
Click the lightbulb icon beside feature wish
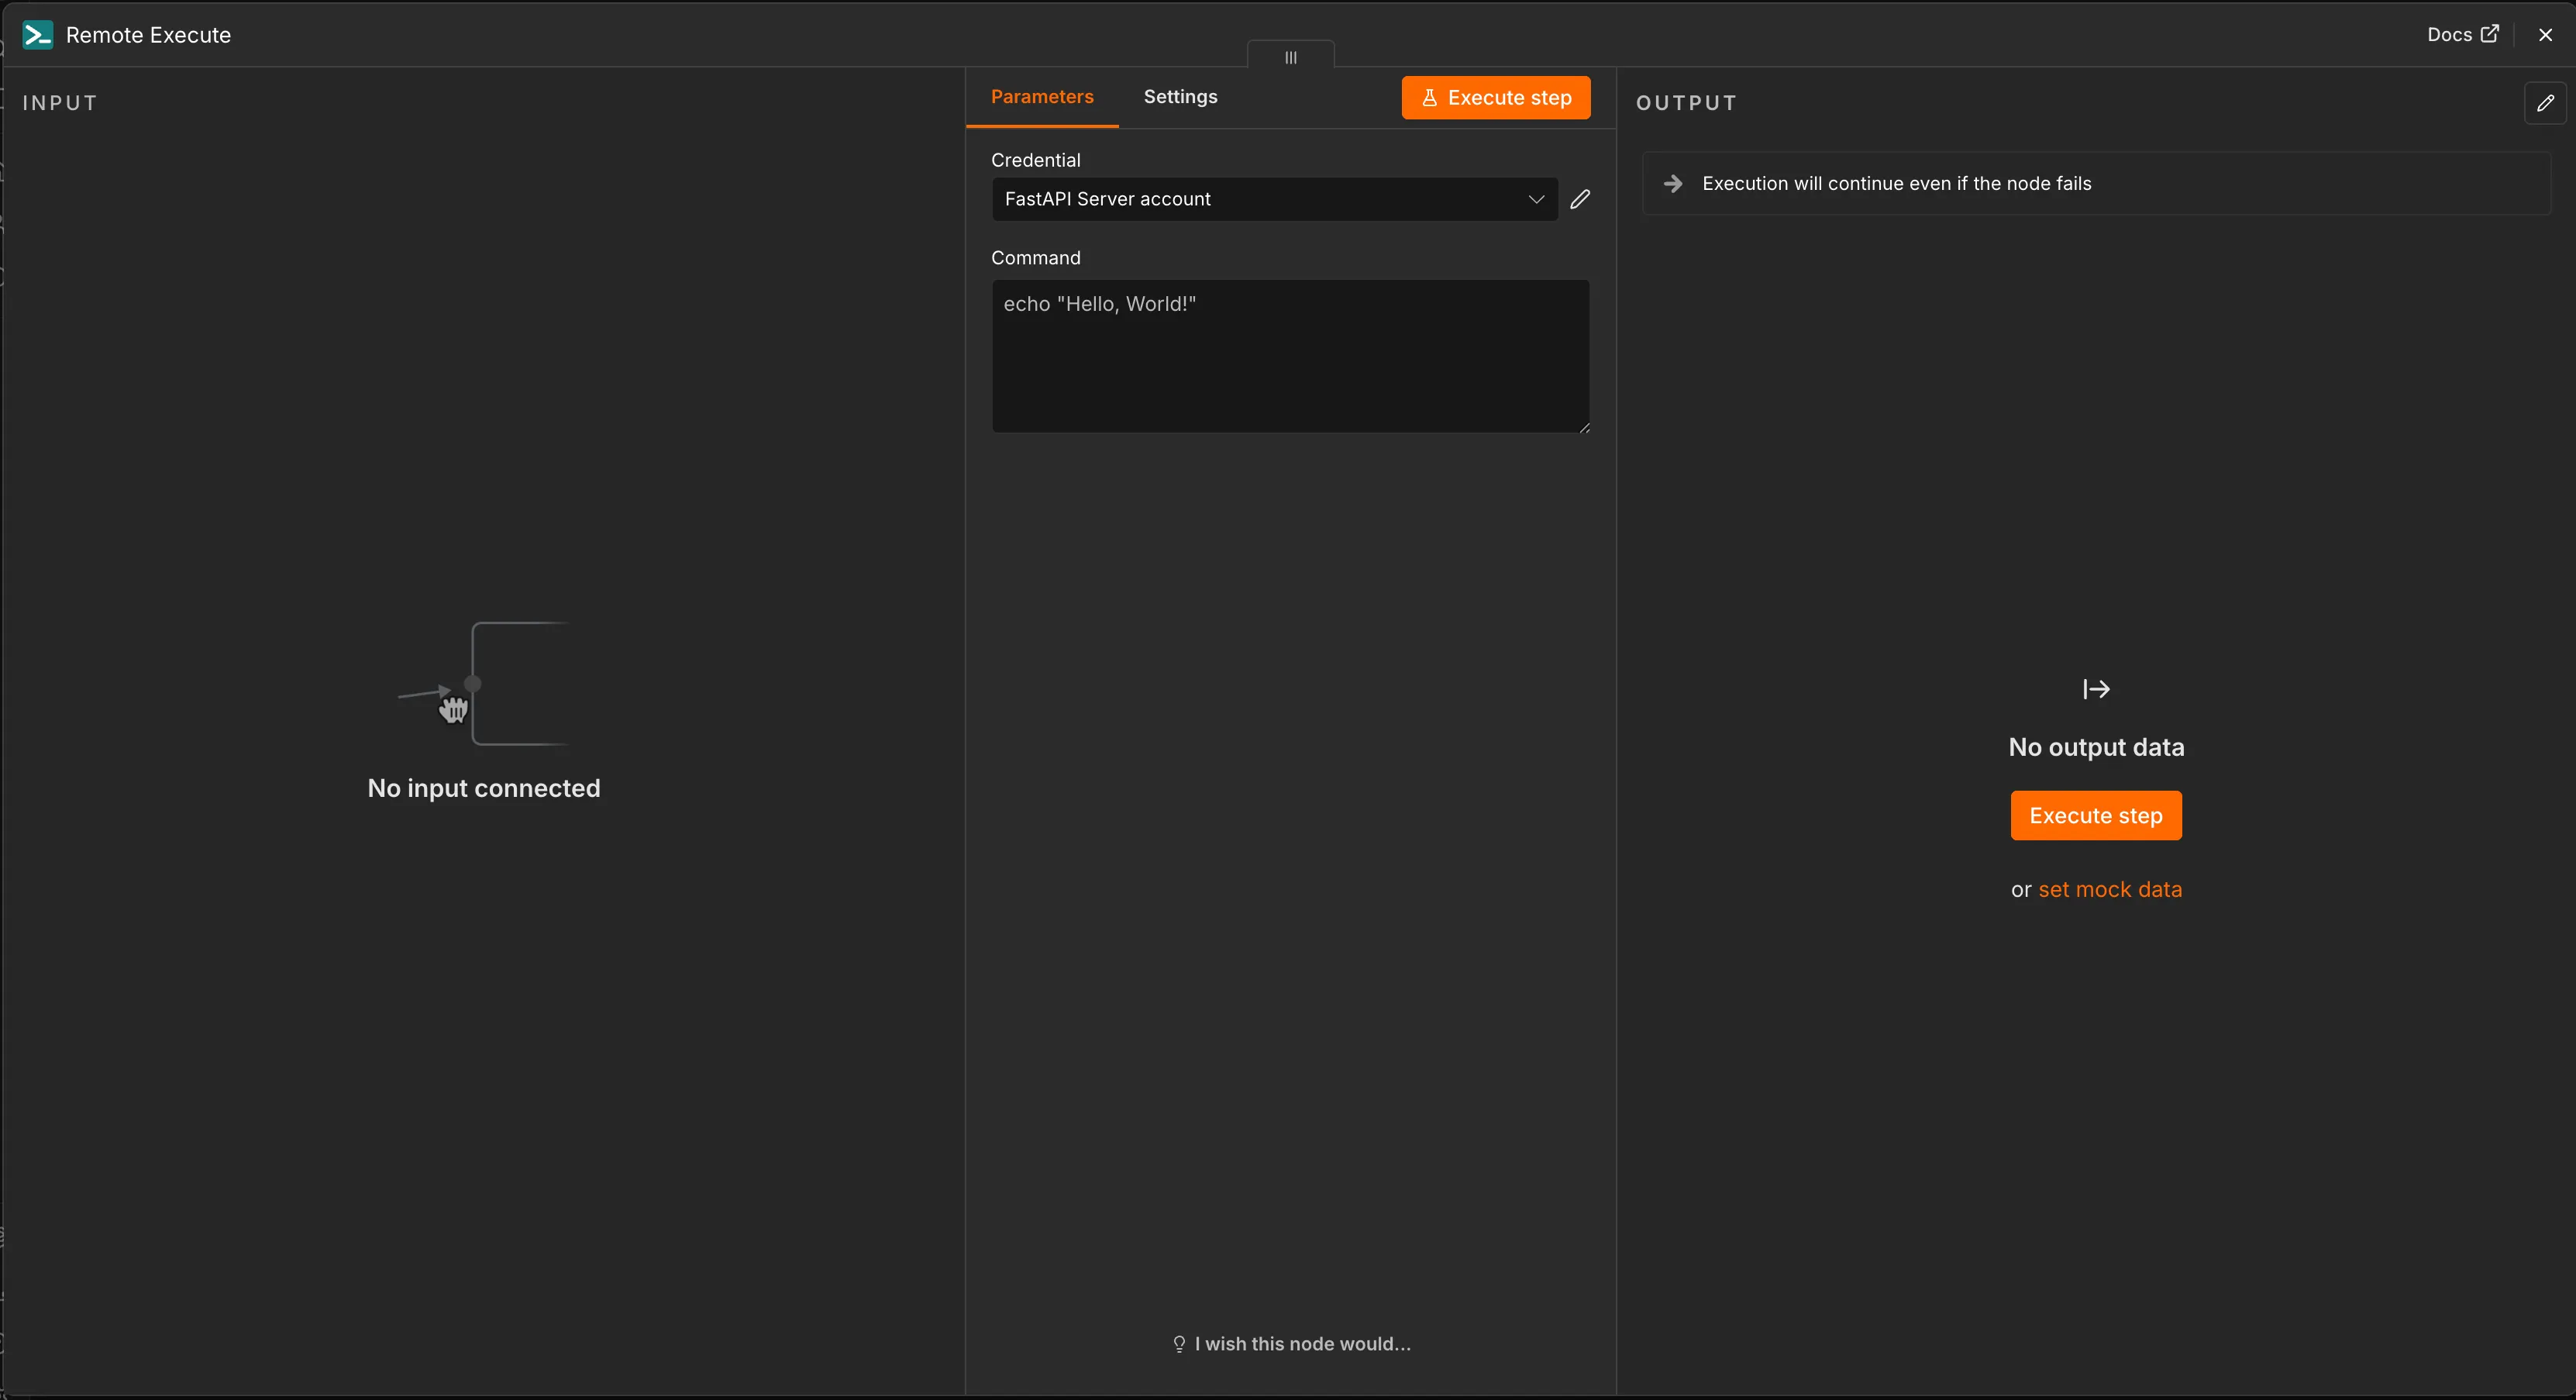[1179, 1344]
